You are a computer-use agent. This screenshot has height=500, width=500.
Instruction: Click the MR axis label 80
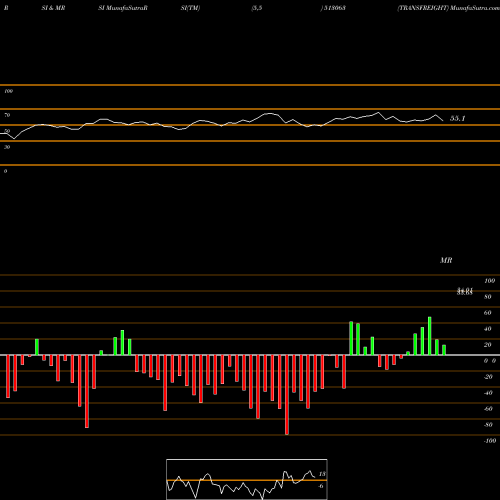pyautogui.click(x=488, y=297)
